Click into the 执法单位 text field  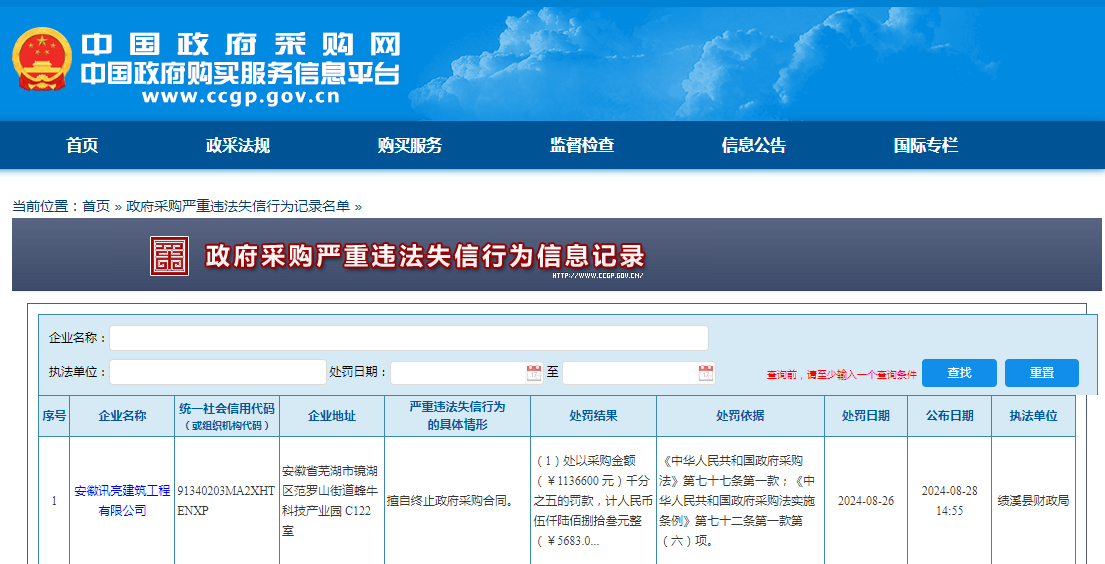(x=217, y=372)
